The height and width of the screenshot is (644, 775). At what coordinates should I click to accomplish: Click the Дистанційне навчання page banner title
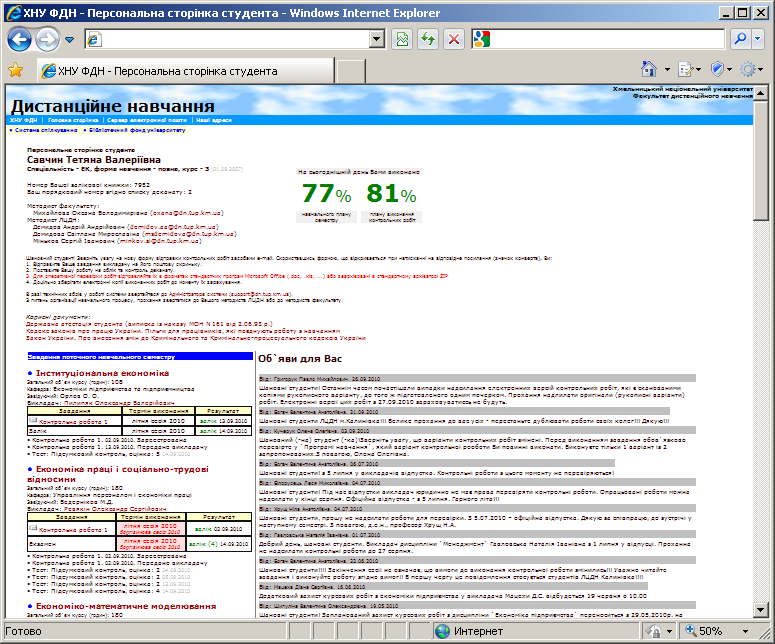pyautogui.click(x=113, y=106)
